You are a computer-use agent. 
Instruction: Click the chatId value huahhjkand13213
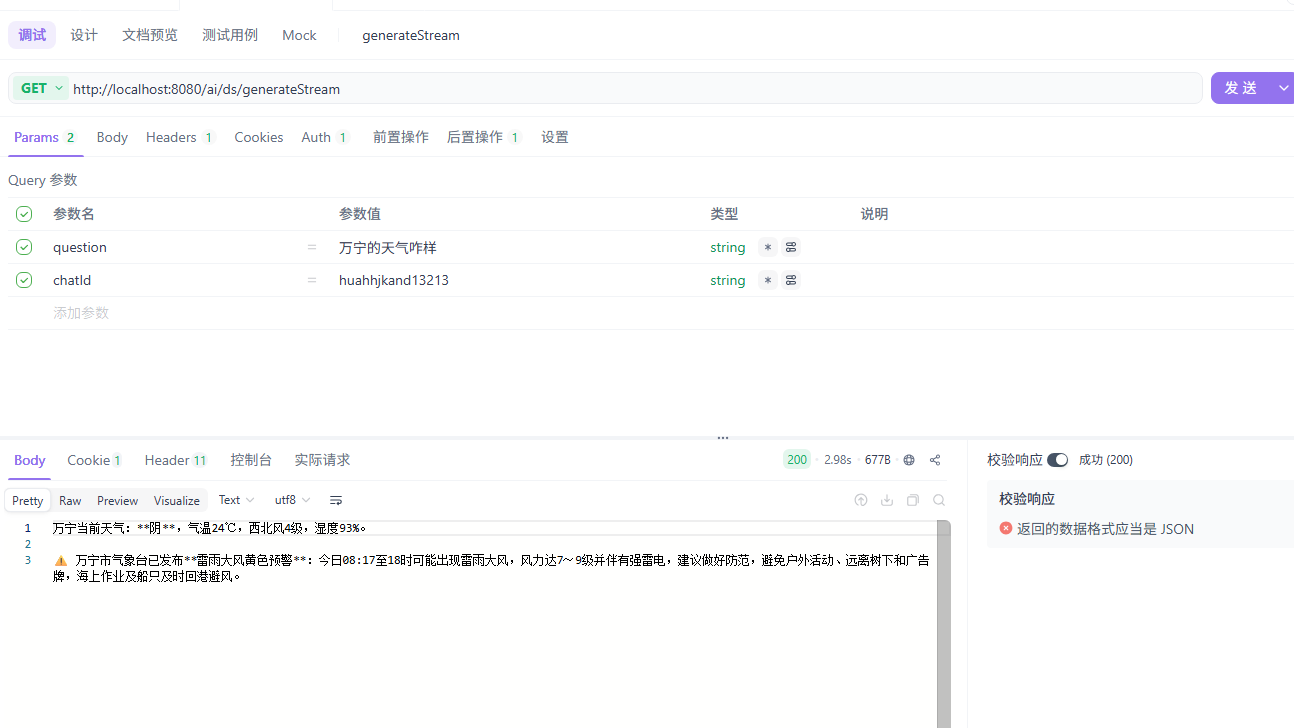[394, 280]
